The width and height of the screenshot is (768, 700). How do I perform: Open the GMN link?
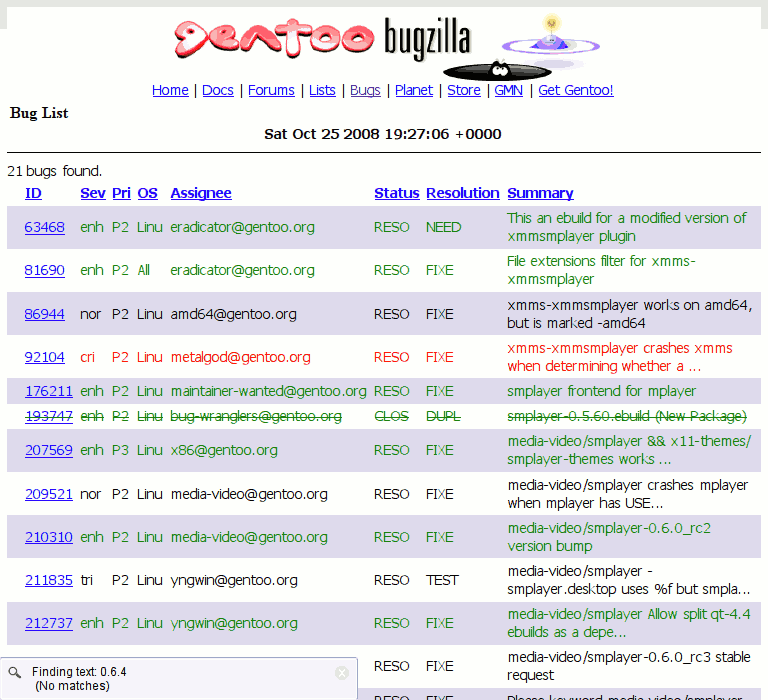click(x=508, y=90)
